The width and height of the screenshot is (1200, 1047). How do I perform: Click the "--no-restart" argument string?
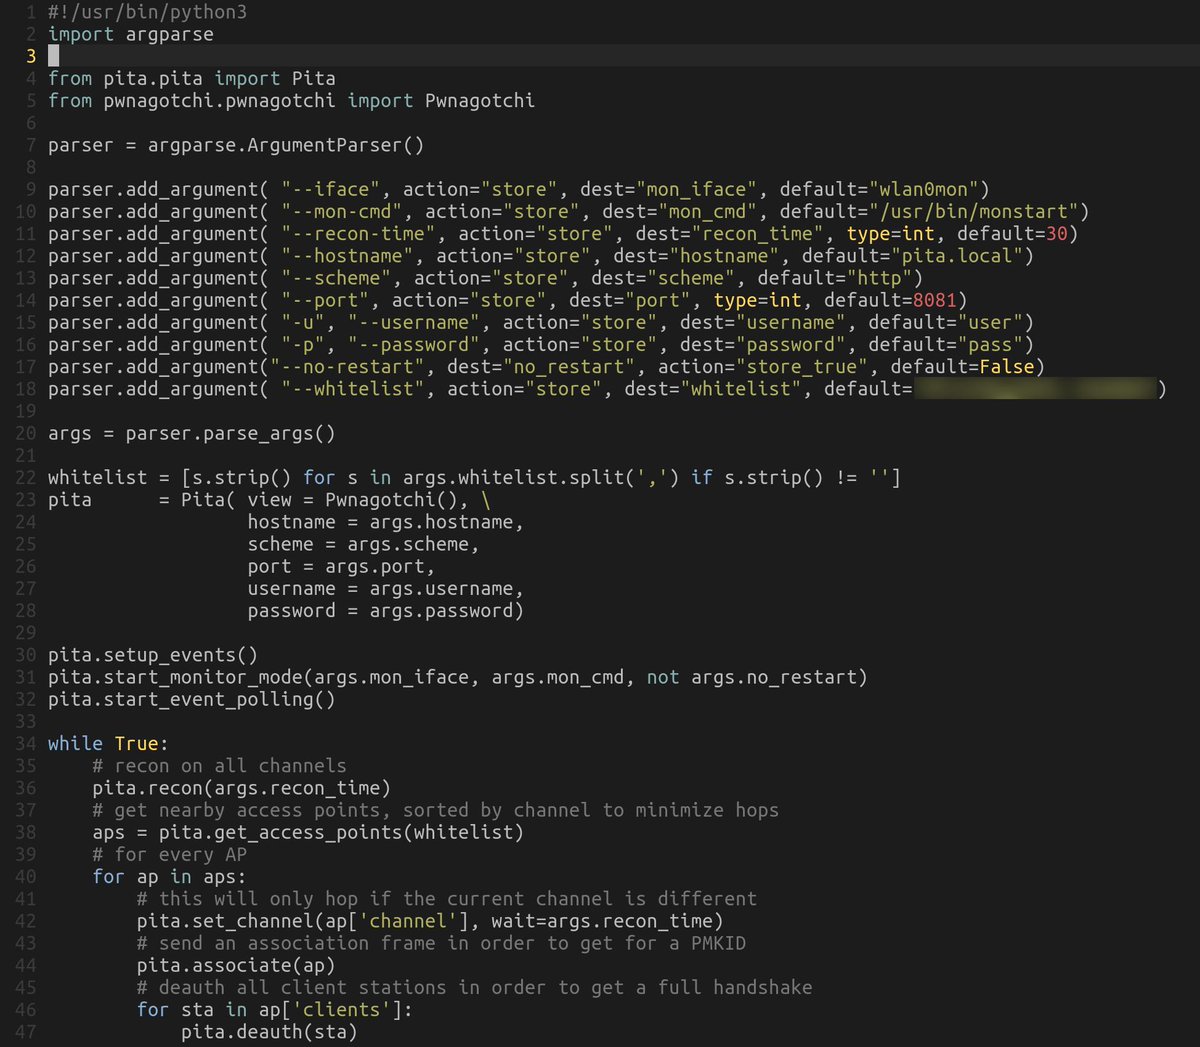tap(347, 366)
